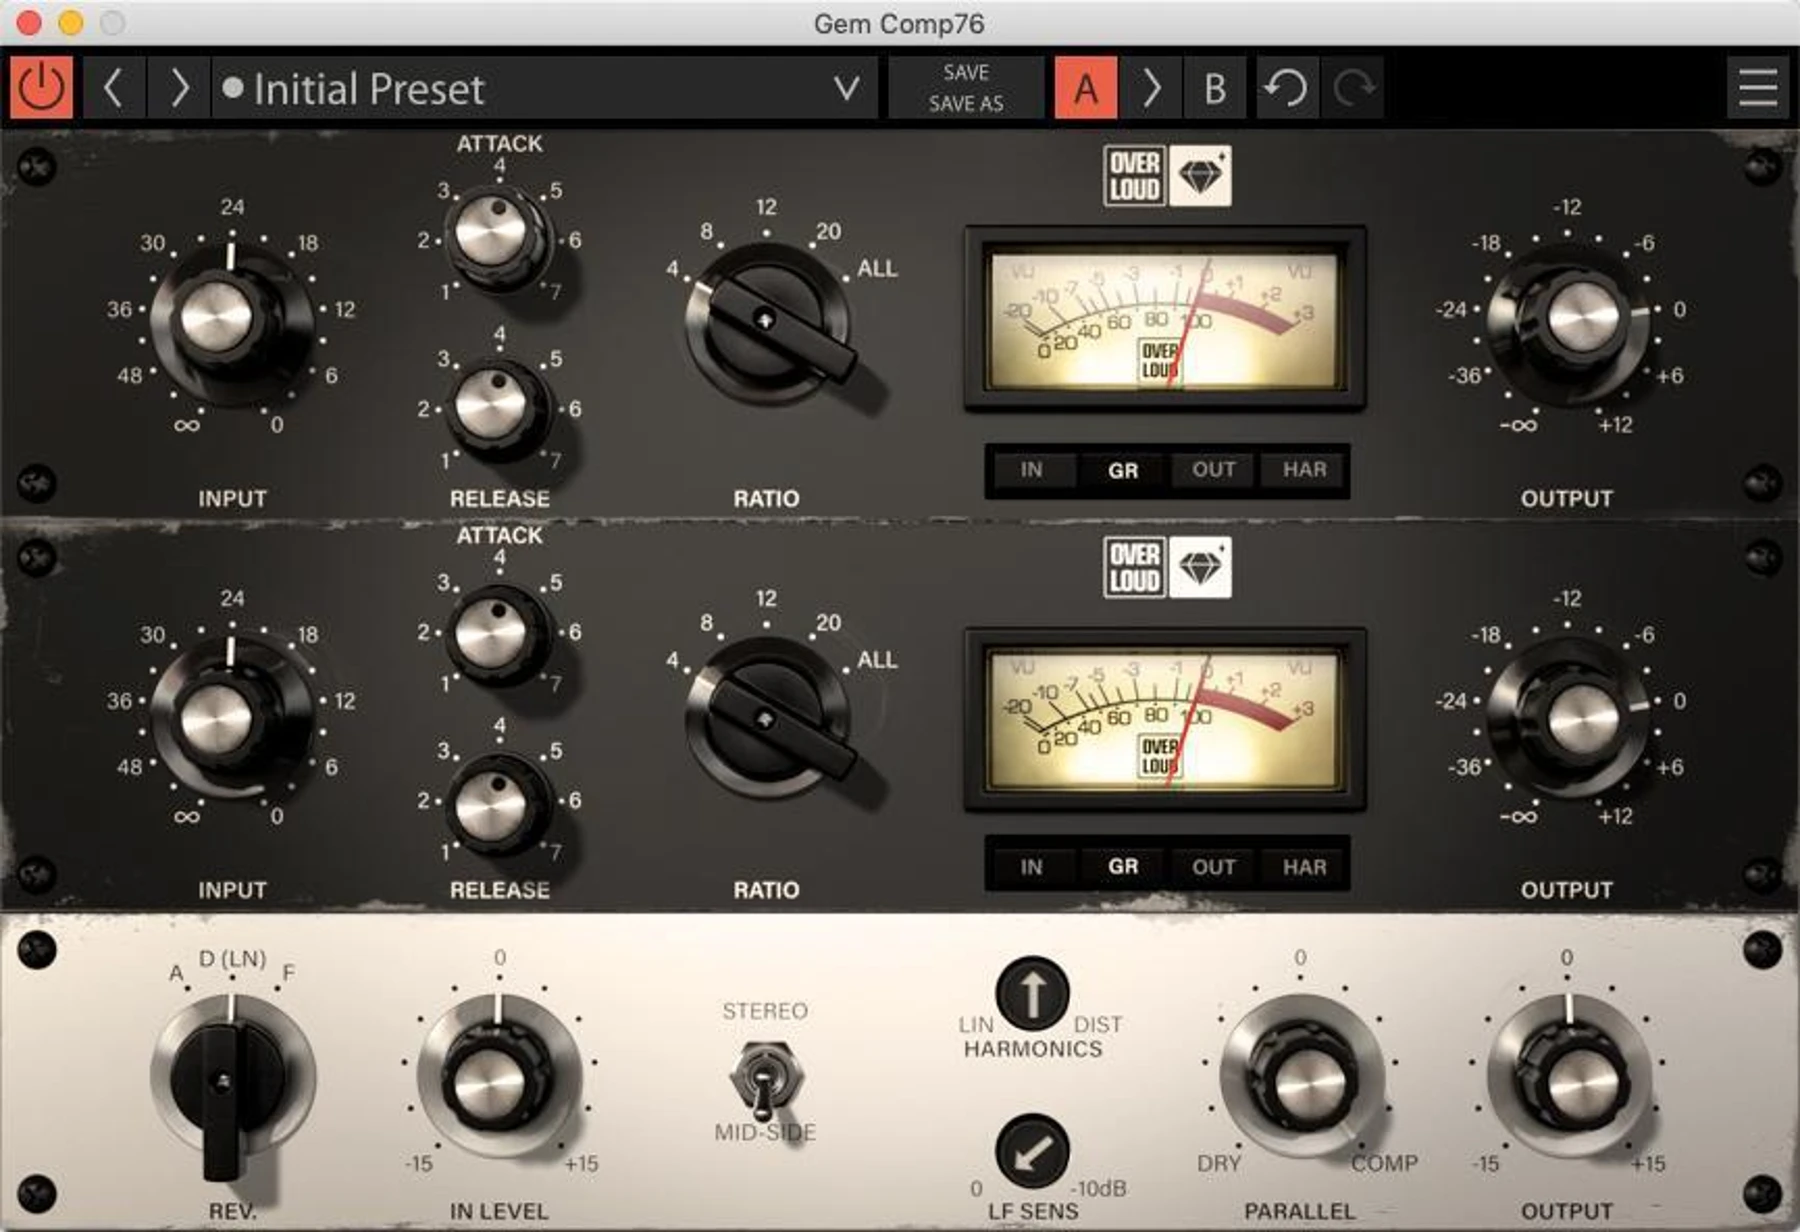The width and height of the screenshot is (1800, 1232).
Task: Click the COMP label near PARALLEL knob
Action: tap(1385, 1163)
